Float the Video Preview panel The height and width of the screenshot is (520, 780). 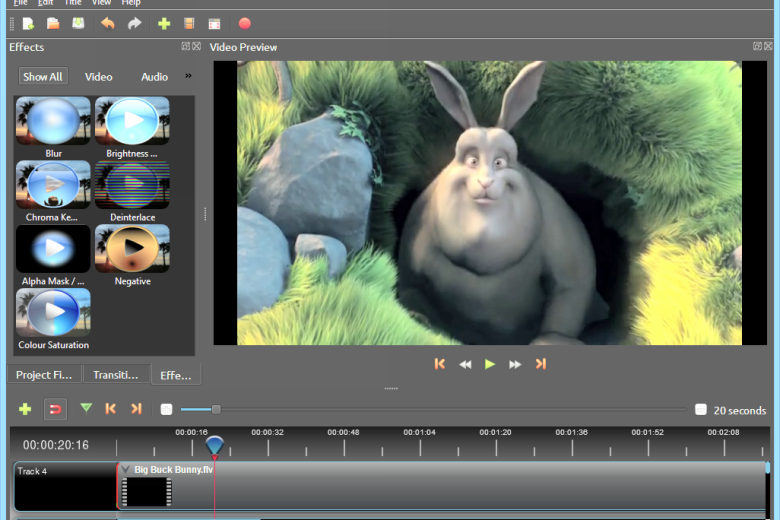pyautogui.click(x=757, y=46)
